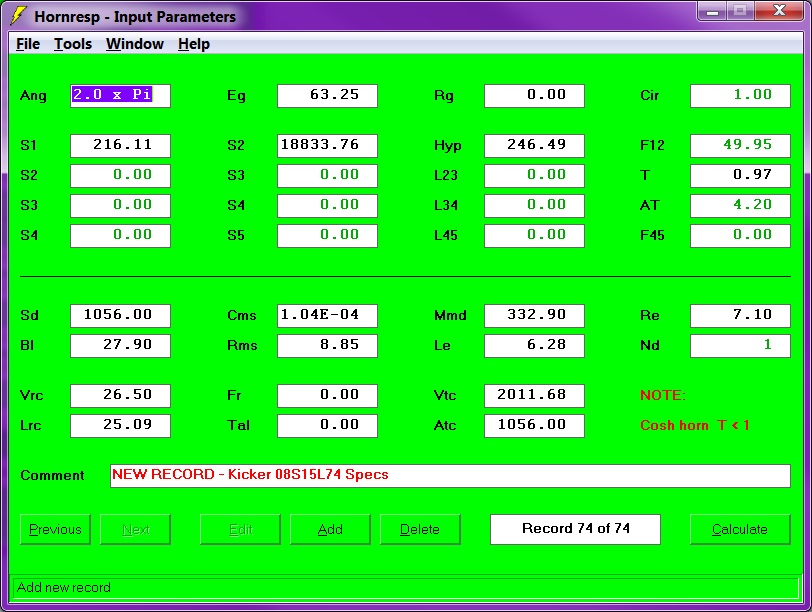Click the Re field with 7.10

[741, 316]
